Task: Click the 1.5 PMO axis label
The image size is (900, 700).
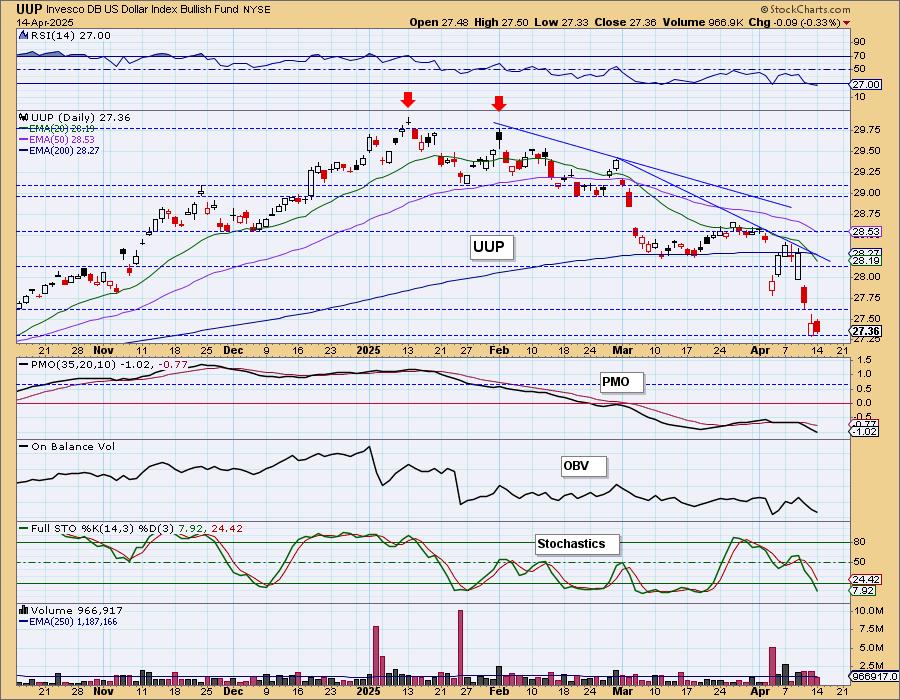Action: click(x=863, y=360)
